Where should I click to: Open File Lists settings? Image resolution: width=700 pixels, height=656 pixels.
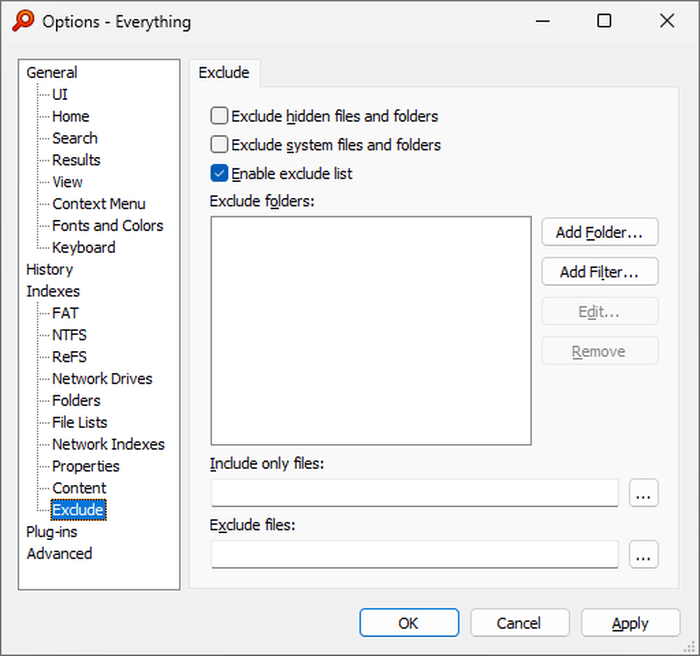pos(80,422)
